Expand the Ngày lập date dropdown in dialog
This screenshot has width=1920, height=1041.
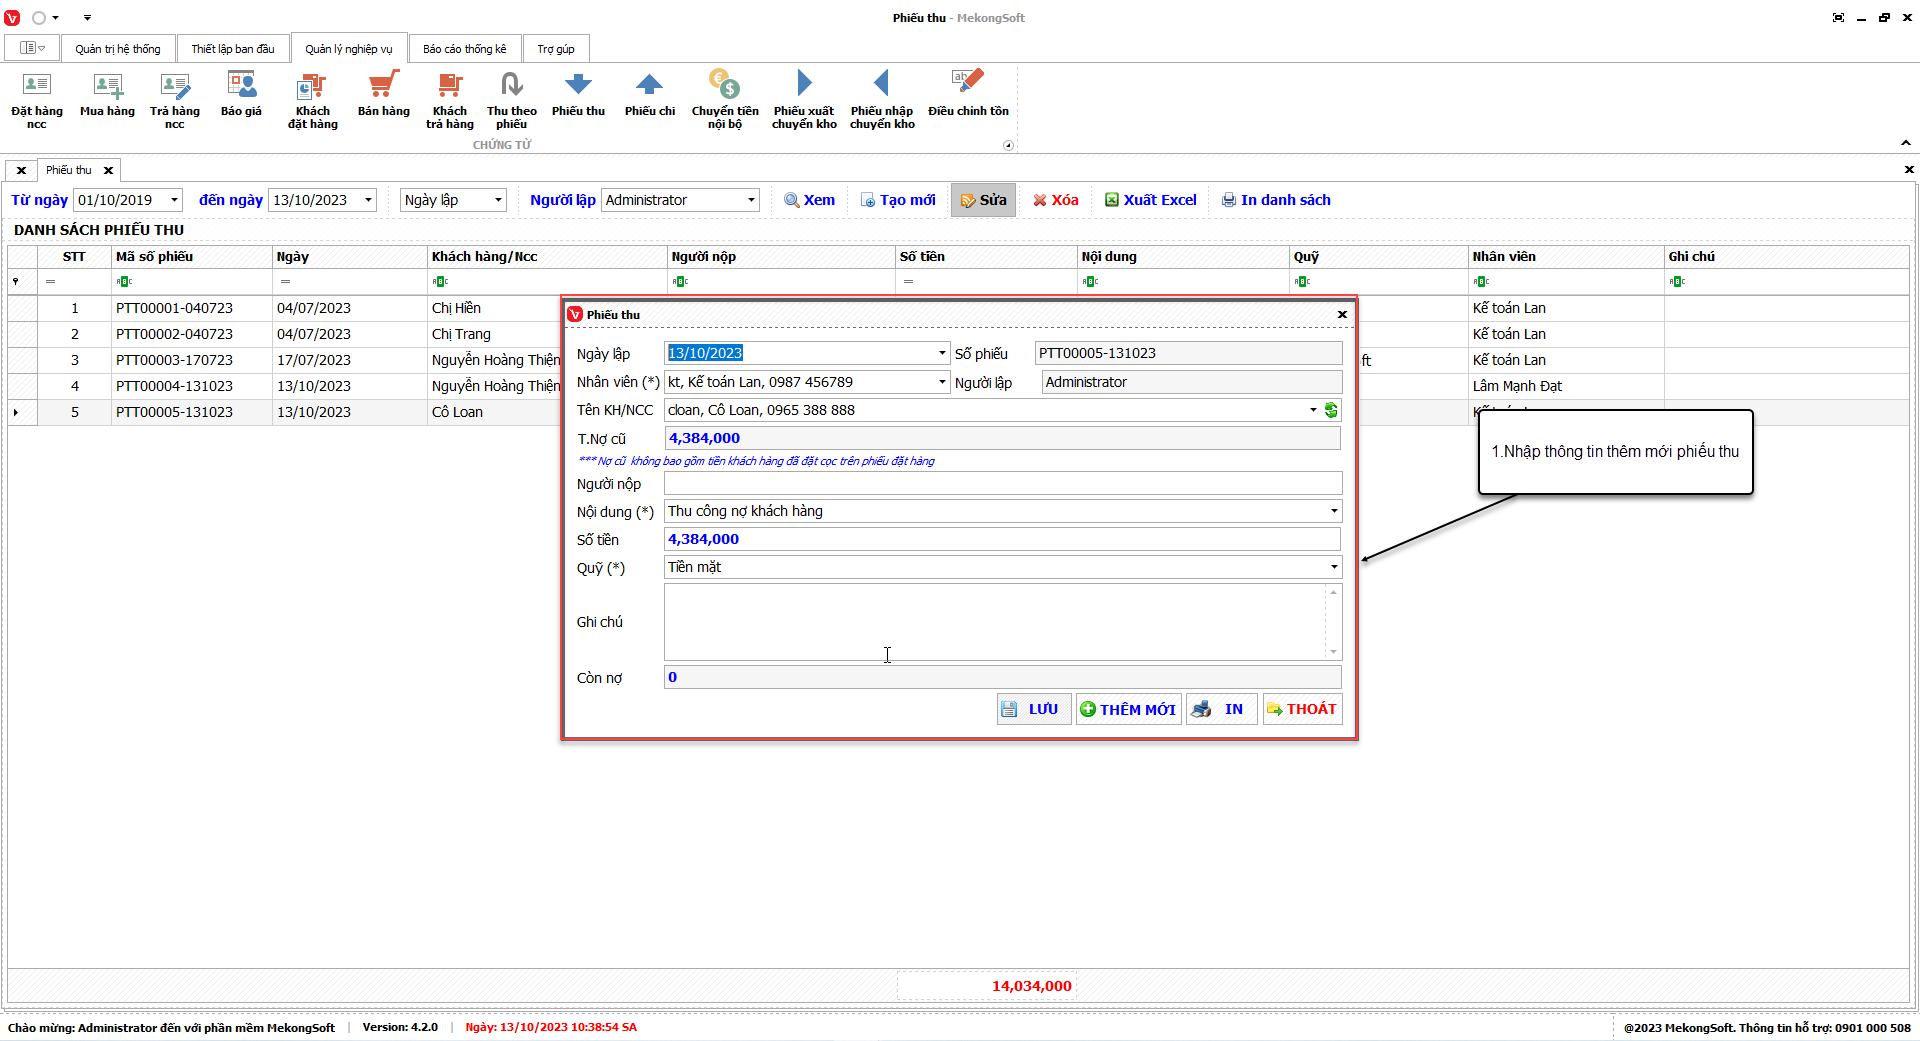(x=941, y=353)
